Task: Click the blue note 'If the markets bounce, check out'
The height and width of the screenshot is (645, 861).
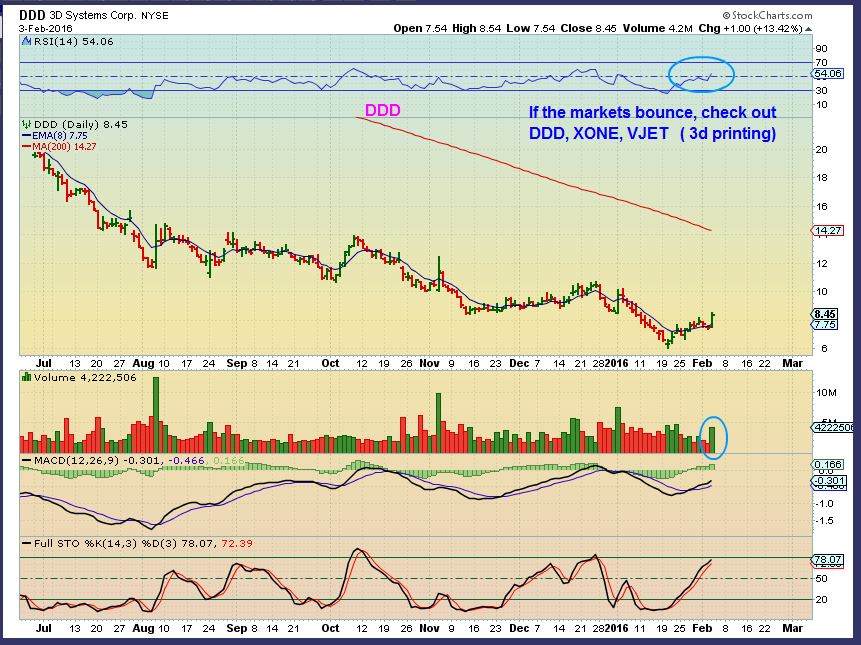Action: (652, 113)
